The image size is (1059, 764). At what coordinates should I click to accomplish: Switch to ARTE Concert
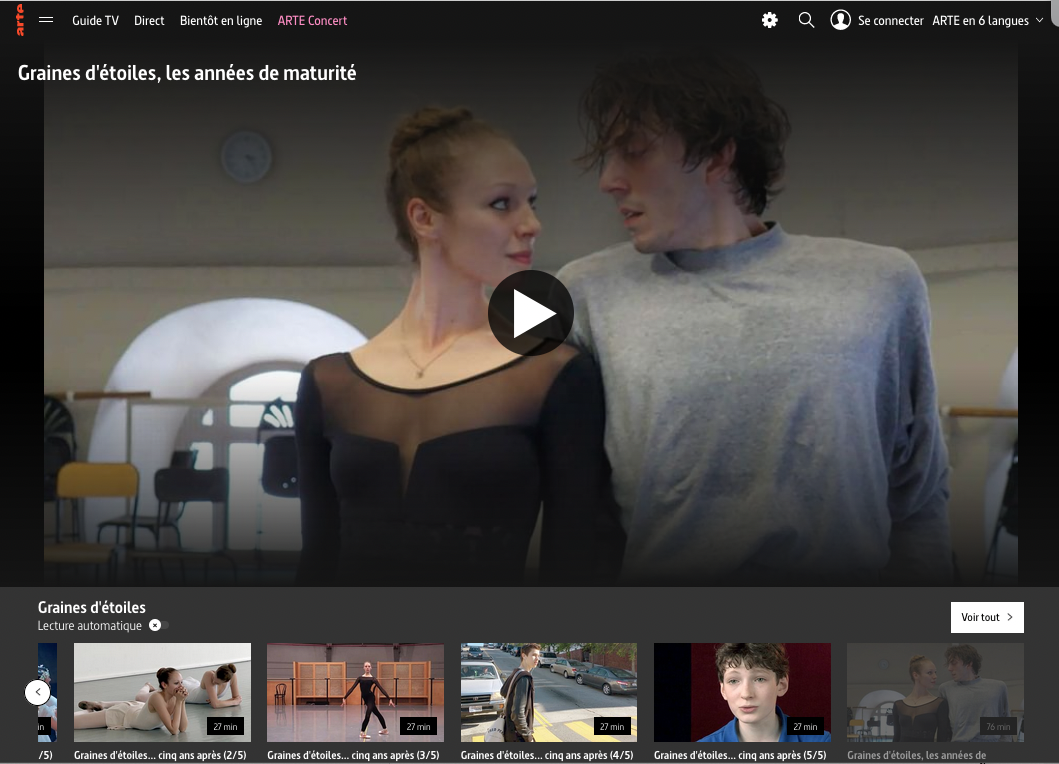point(312,21)
